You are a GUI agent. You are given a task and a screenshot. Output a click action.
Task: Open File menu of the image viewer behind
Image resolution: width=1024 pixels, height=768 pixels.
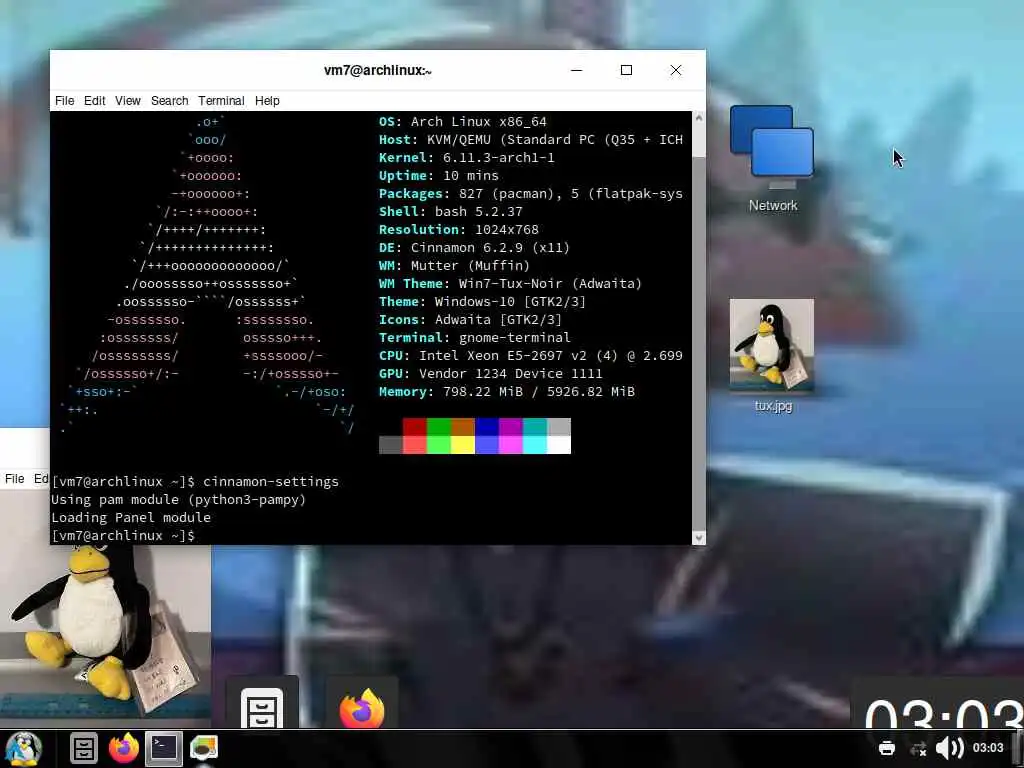click(x=14, y=479)
